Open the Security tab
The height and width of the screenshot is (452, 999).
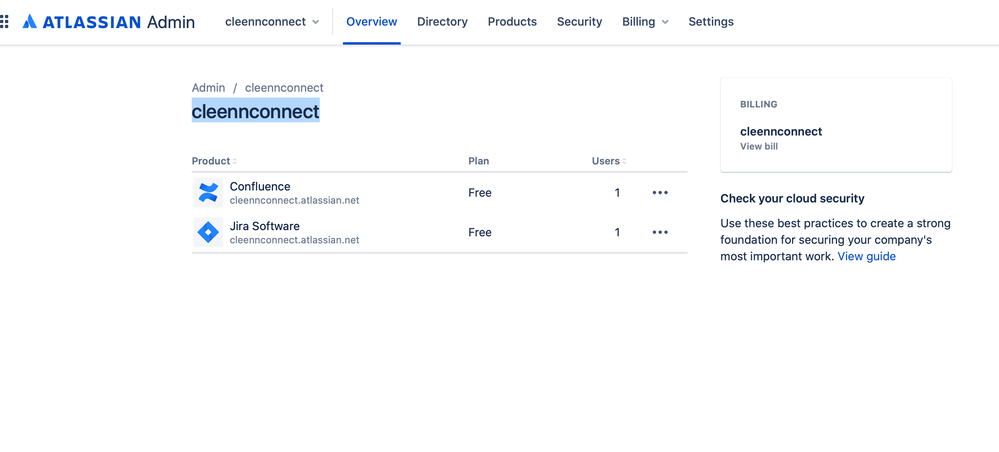(580, 21)
